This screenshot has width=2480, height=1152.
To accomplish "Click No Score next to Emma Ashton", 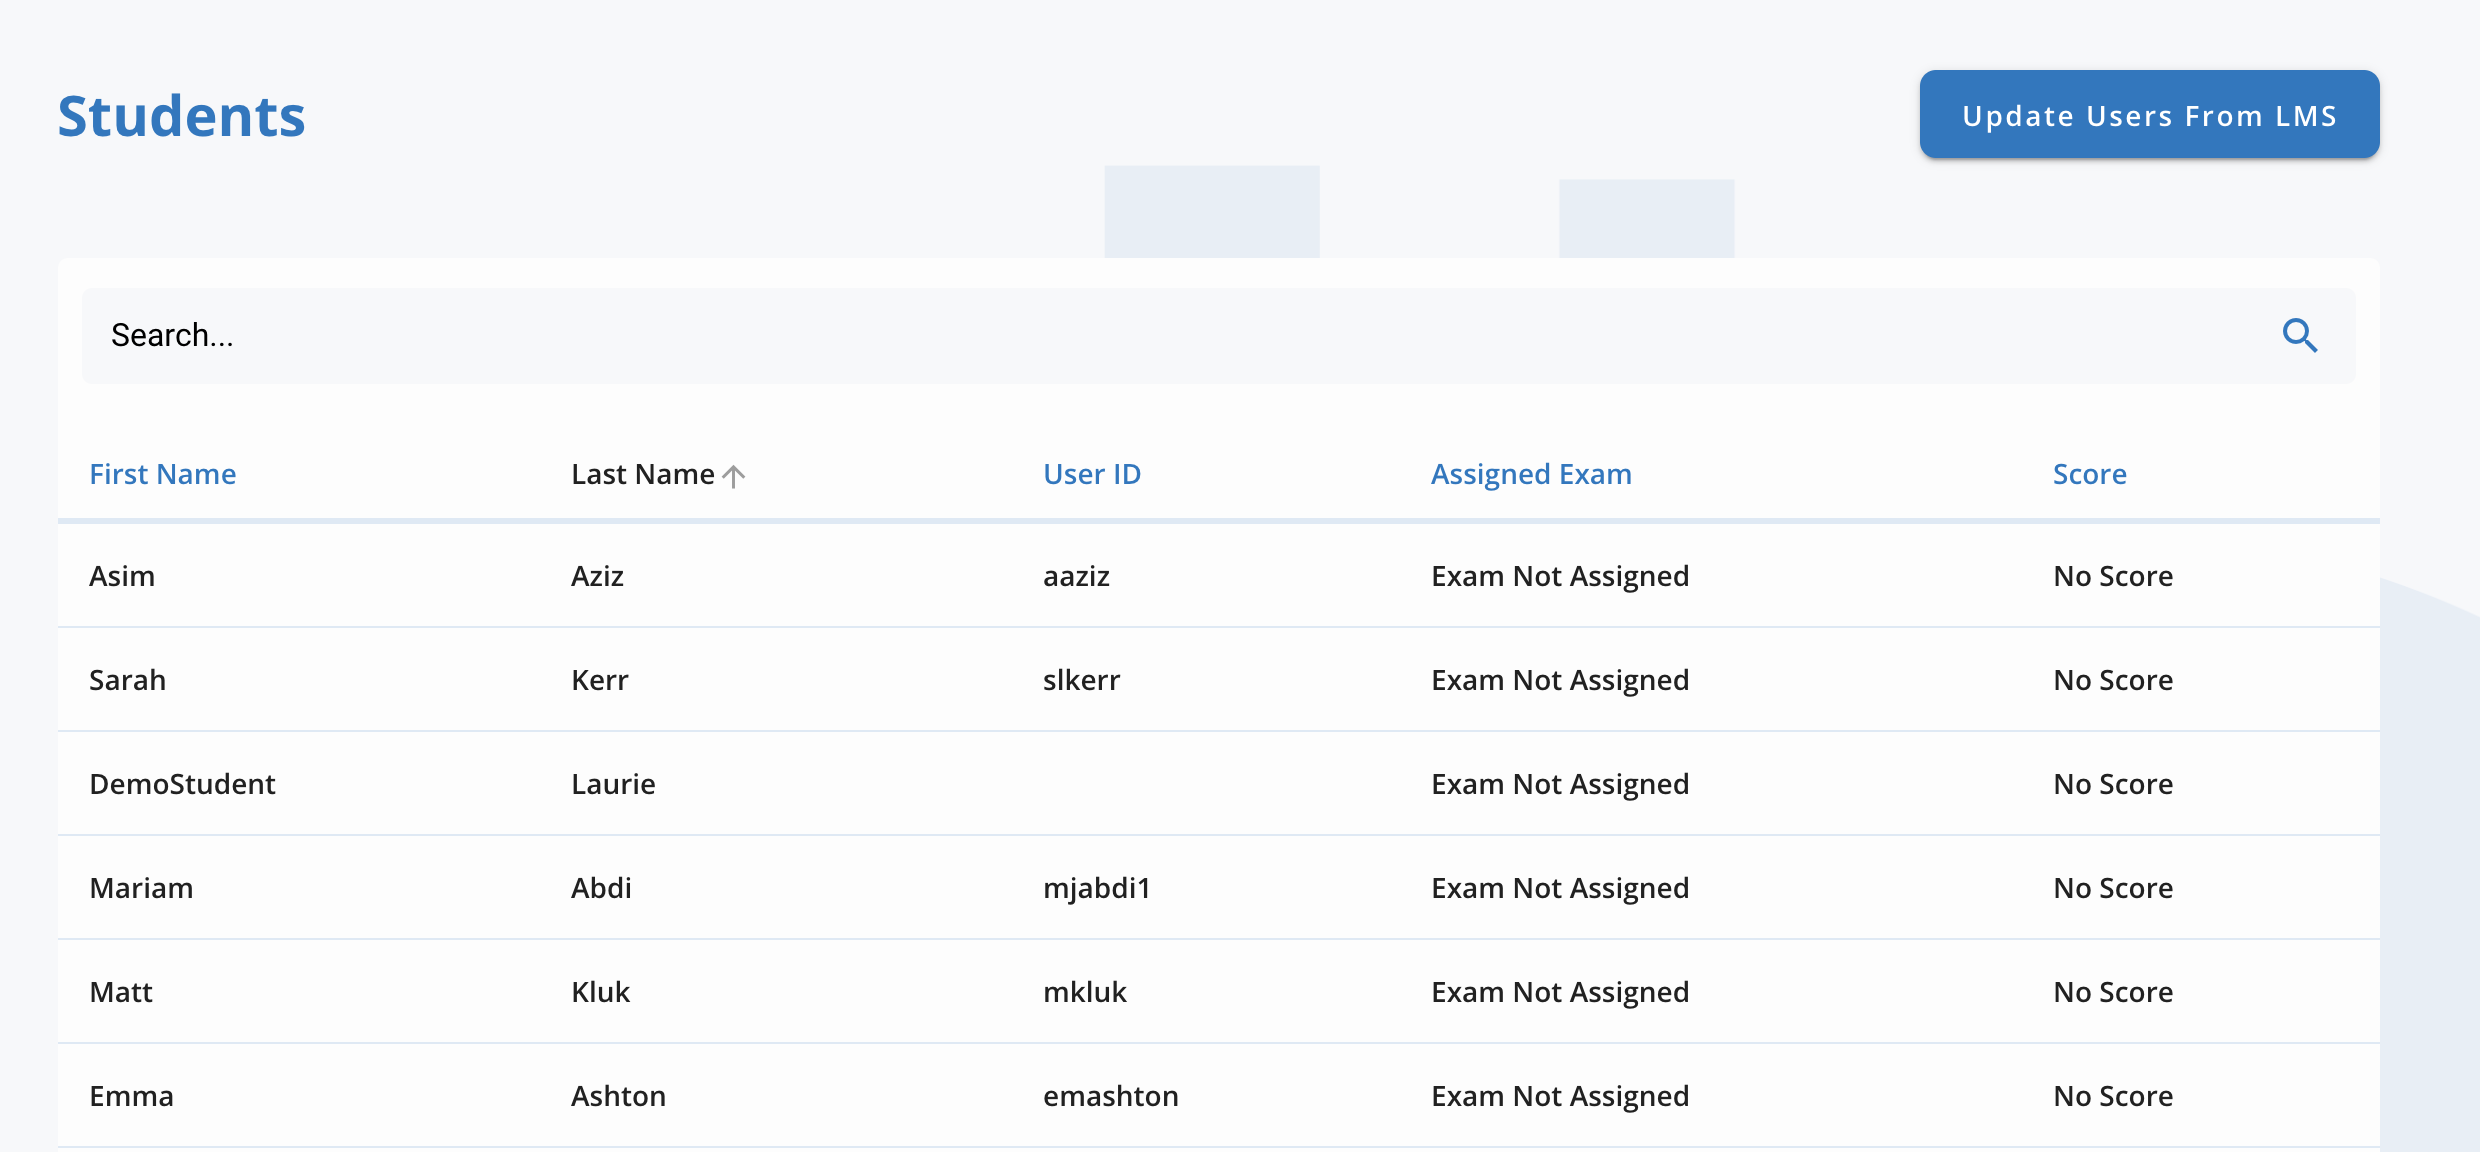I will pos(2112,1096).
